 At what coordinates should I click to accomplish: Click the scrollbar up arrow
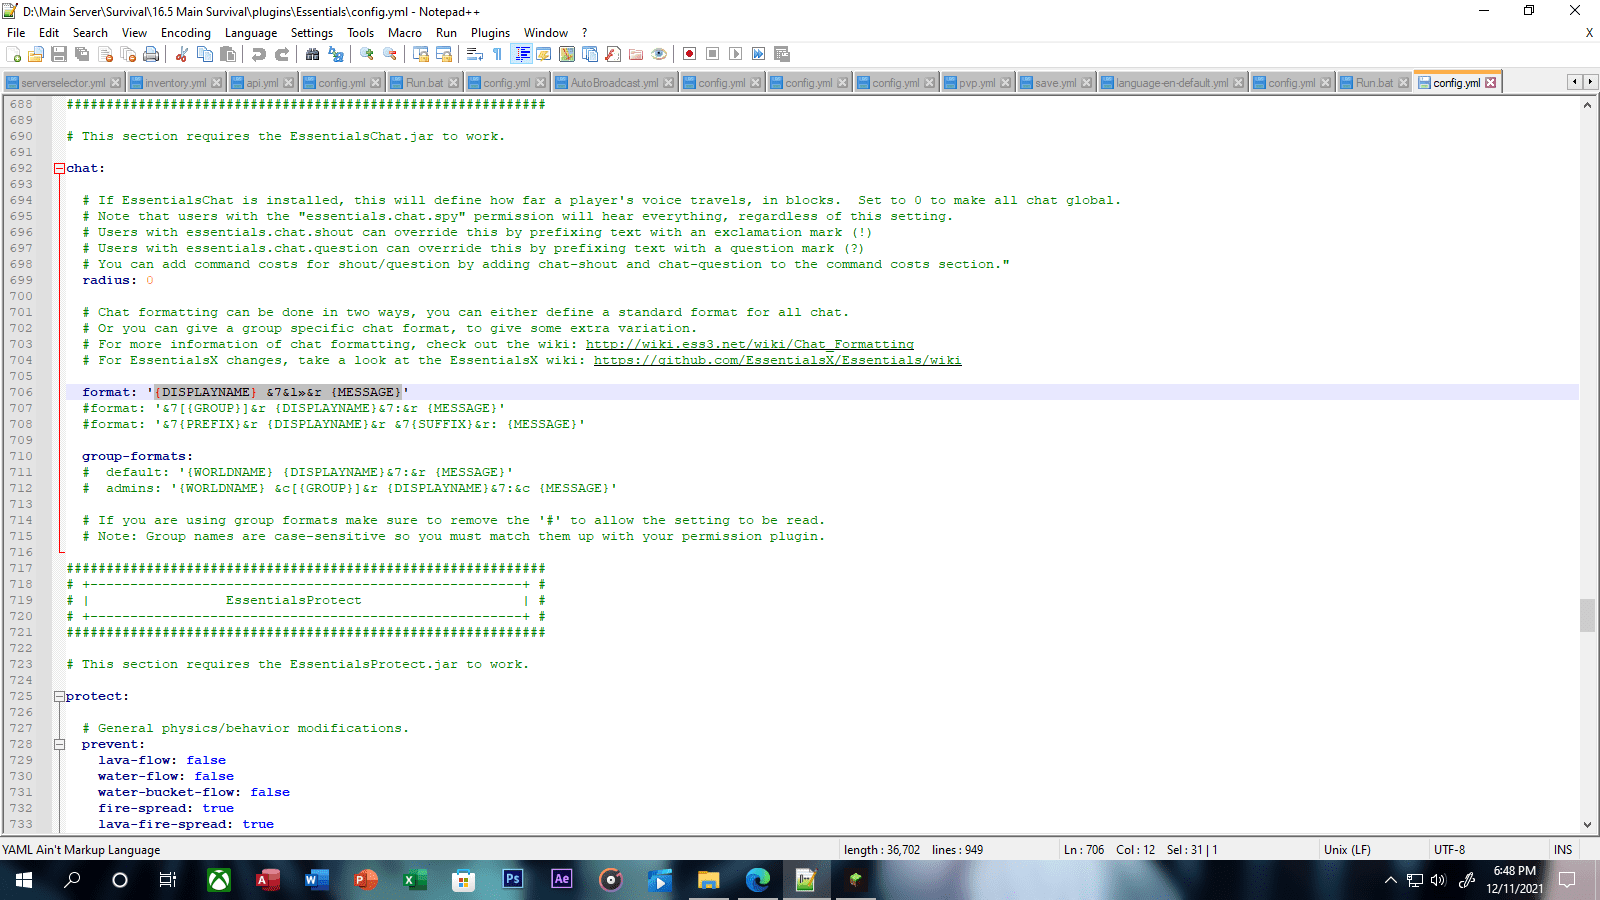click(1587, 105)
